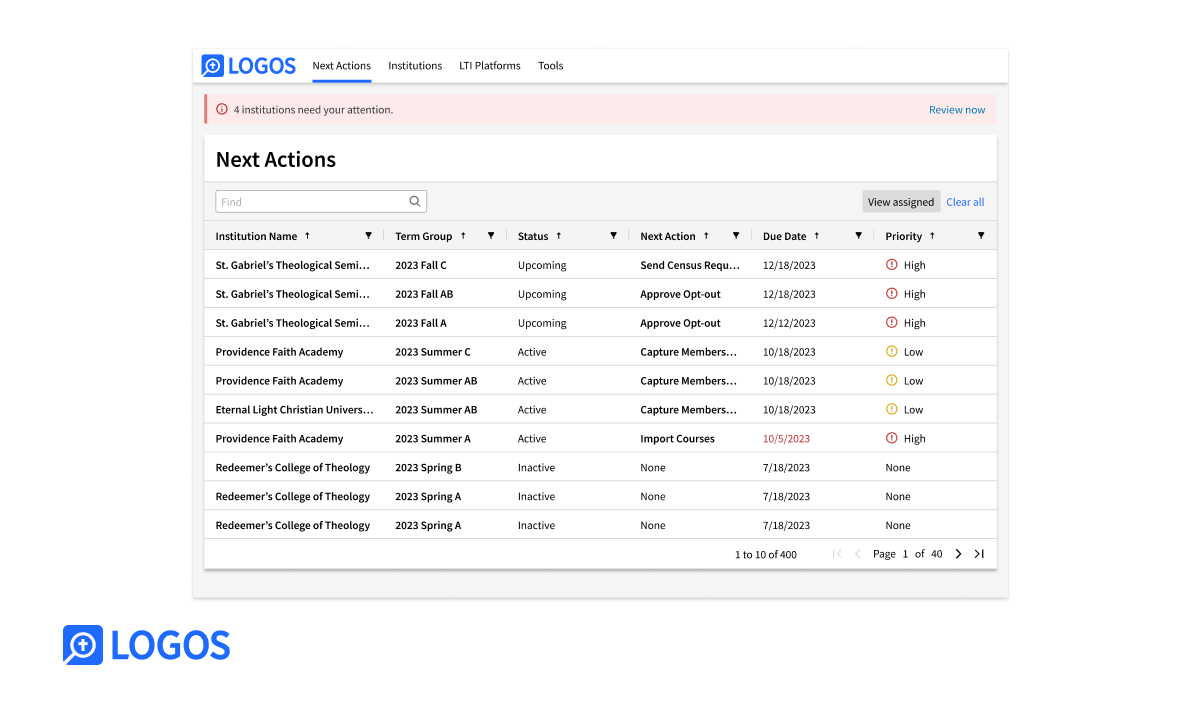
Task: Go to next page chevron
Action: coord(958,554)
